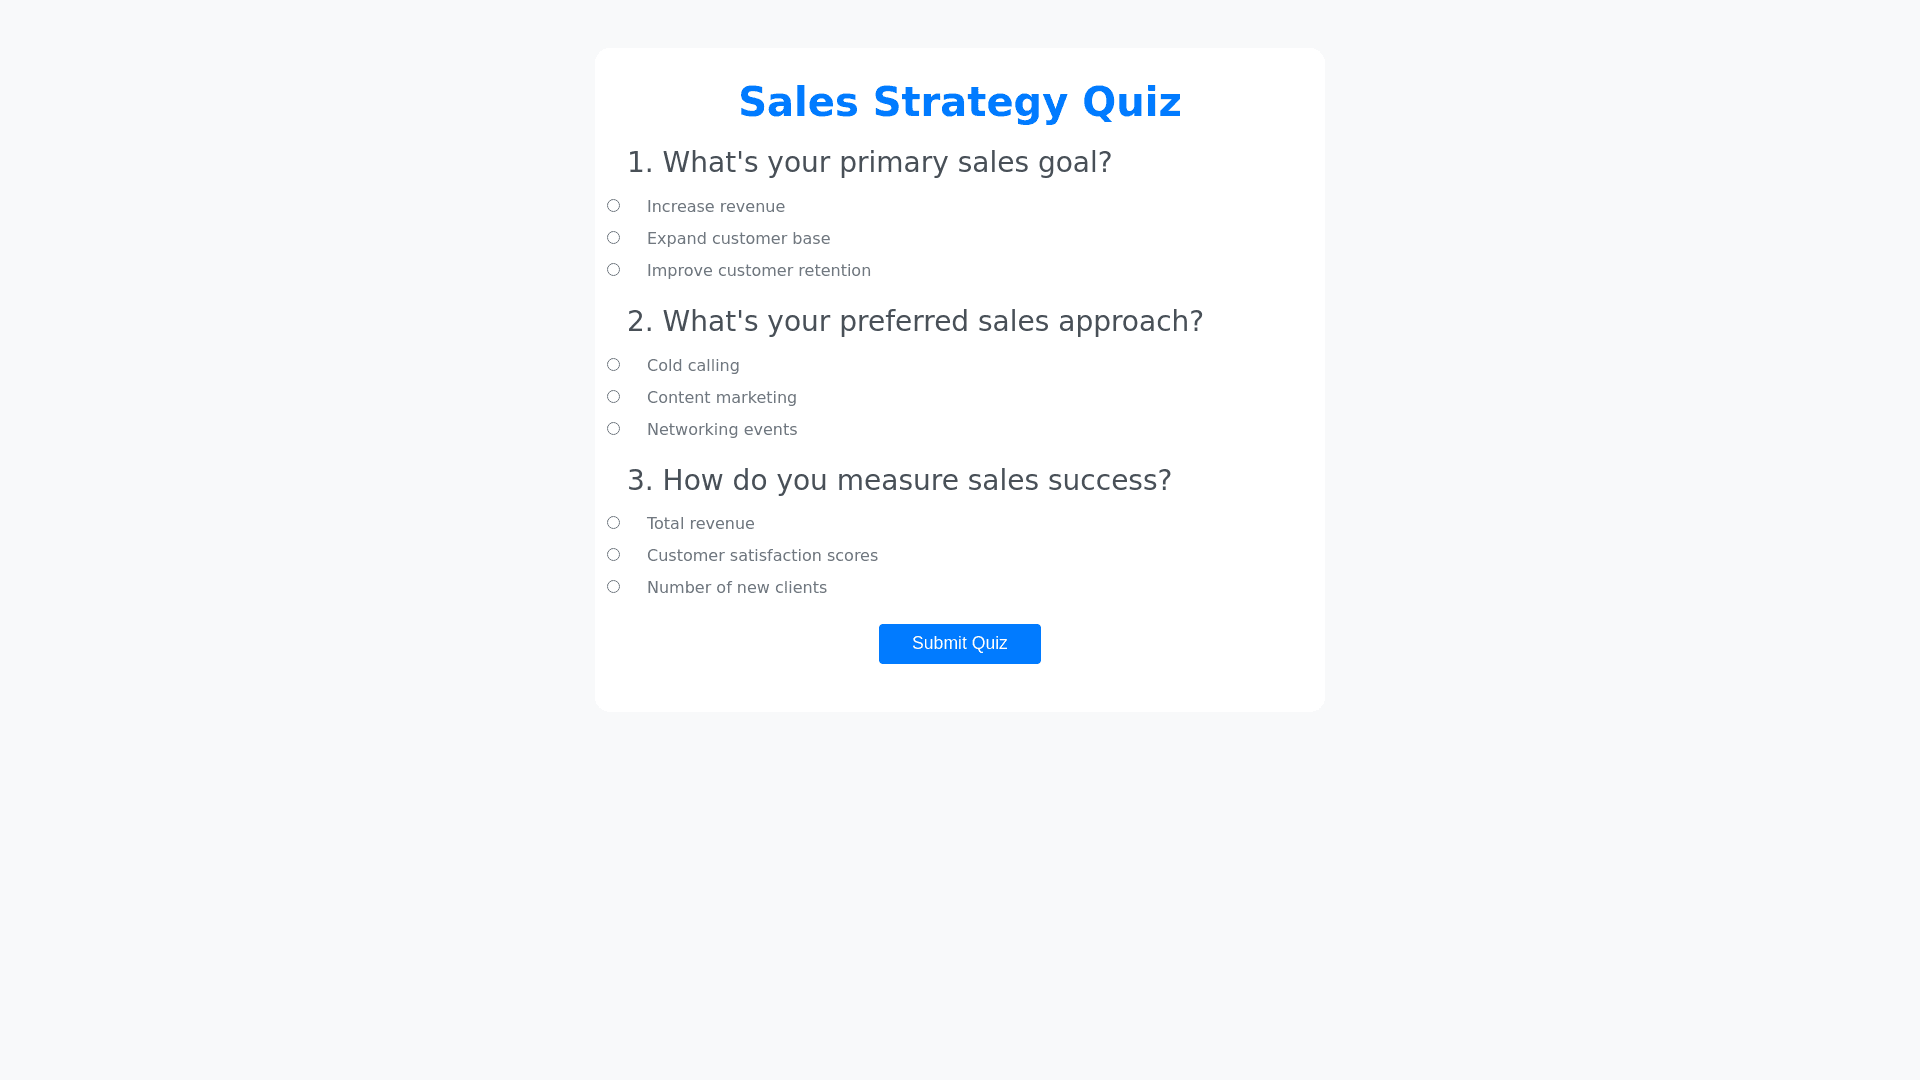This screenshot has height=1080, width=1920.
Task: Click the 'Number of new clients' label text
Action: coord(736,588)
